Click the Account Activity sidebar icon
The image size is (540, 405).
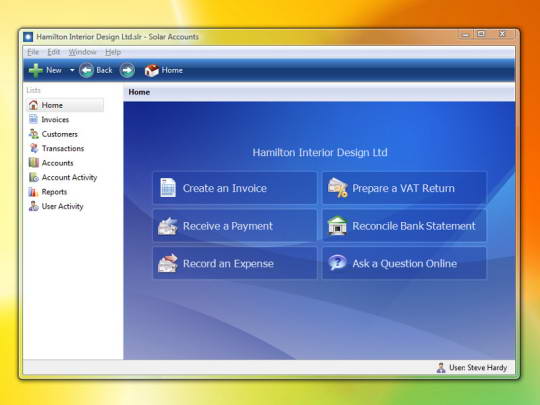[x=33, y=177]
